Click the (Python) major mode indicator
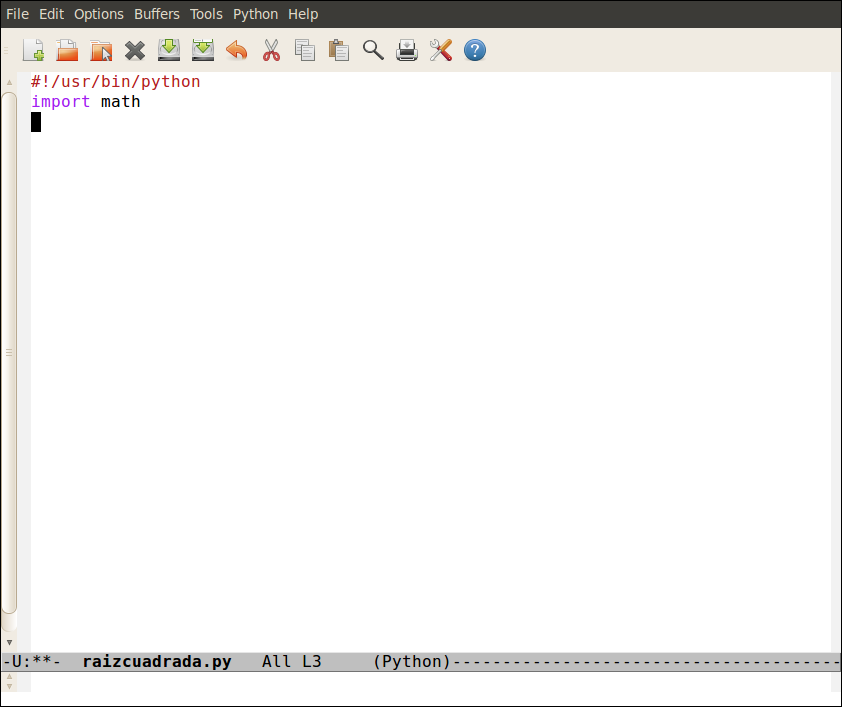842x707 pixels. point(412,661)
